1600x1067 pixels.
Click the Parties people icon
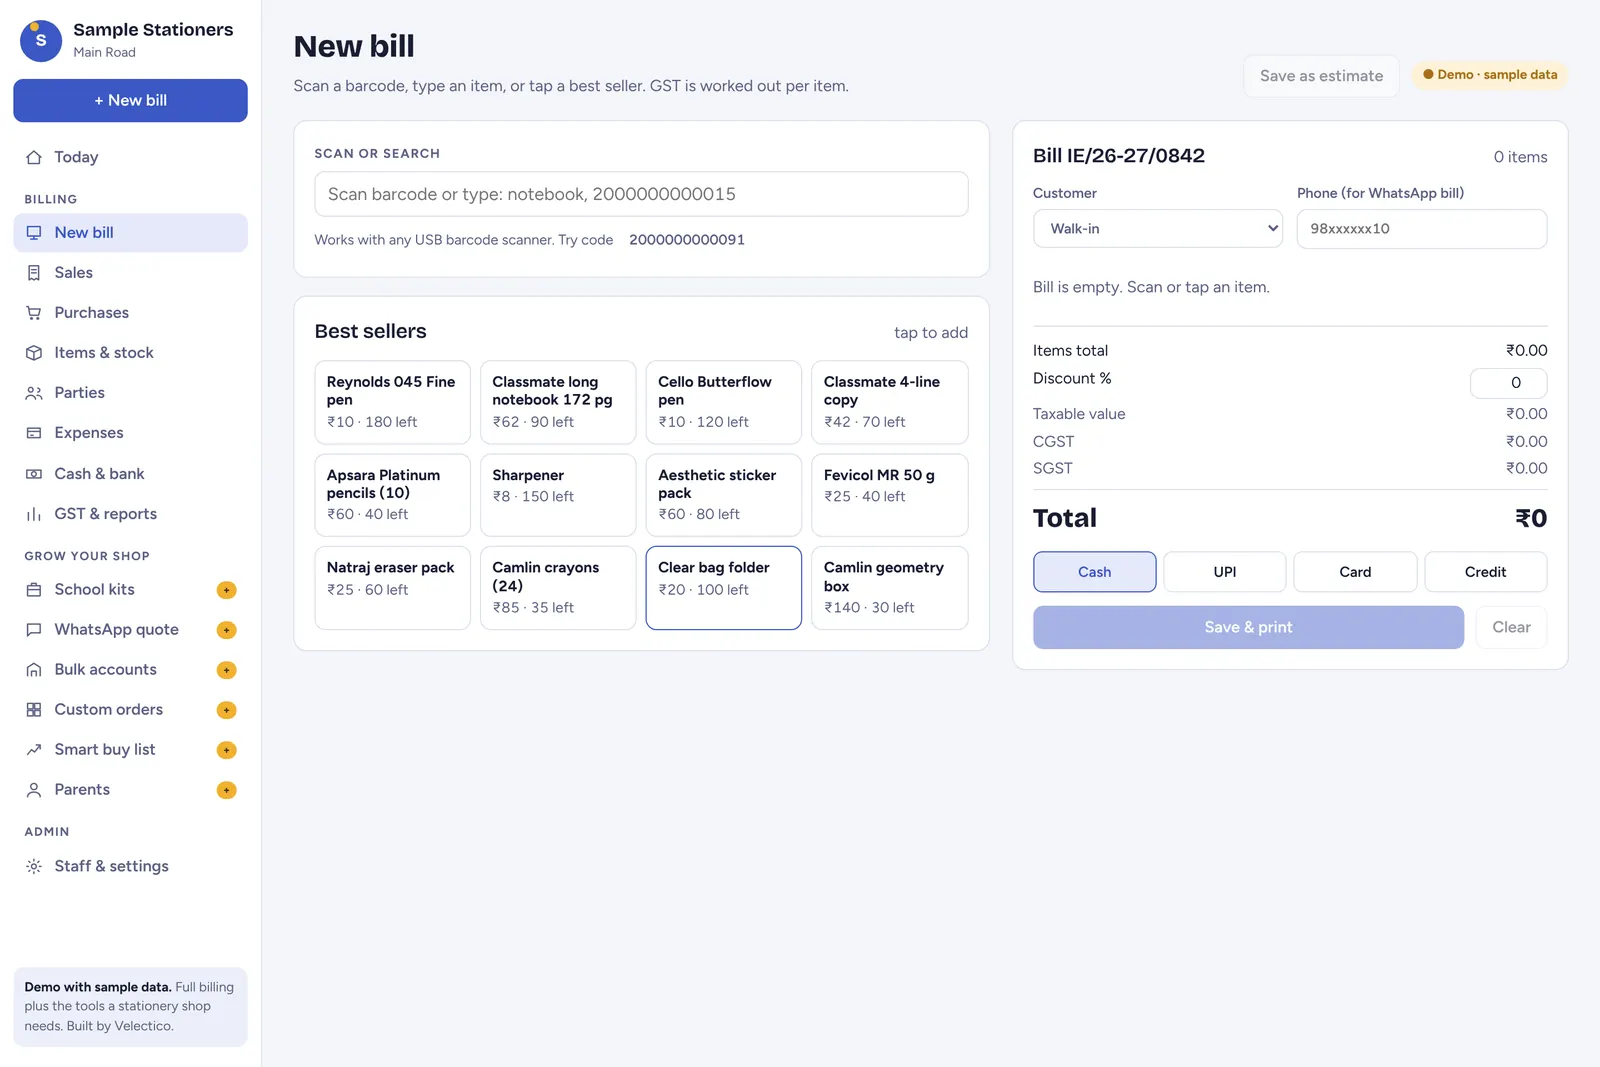coord(34,393)
